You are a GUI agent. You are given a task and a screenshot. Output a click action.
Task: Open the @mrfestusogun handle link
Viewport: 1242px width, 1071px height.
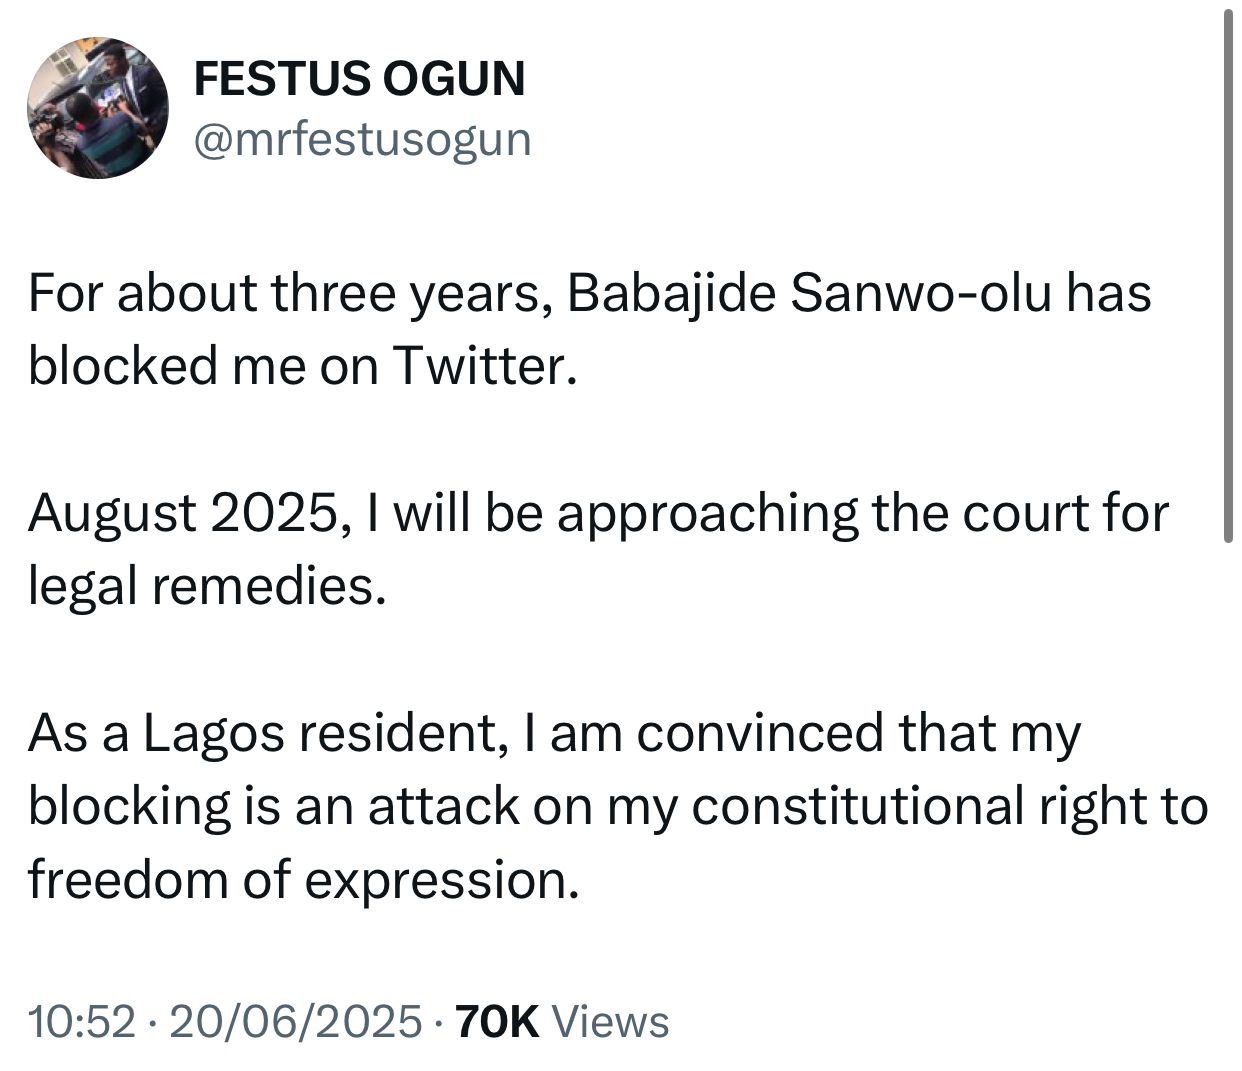(x=361, y=139)
